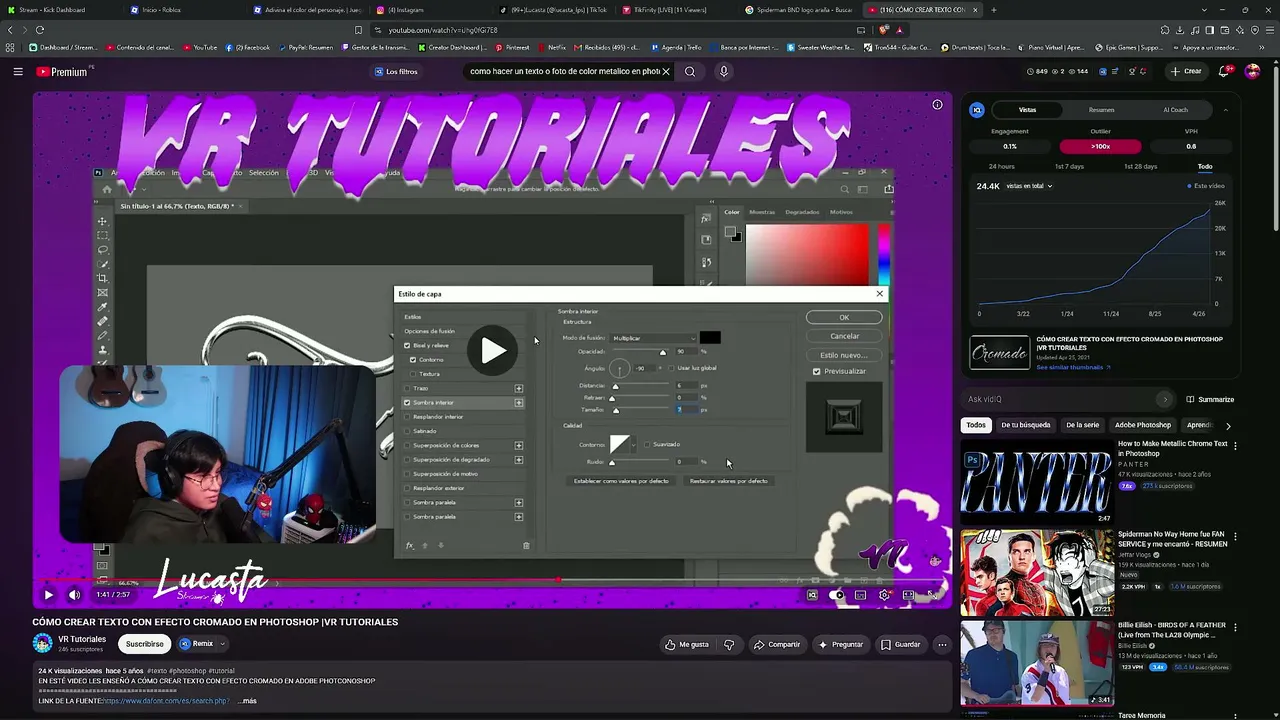Open the AI Coach tab
The width and height of the screenshot is (1280, 720).
pyautogui.click(x=1175, y=110)
